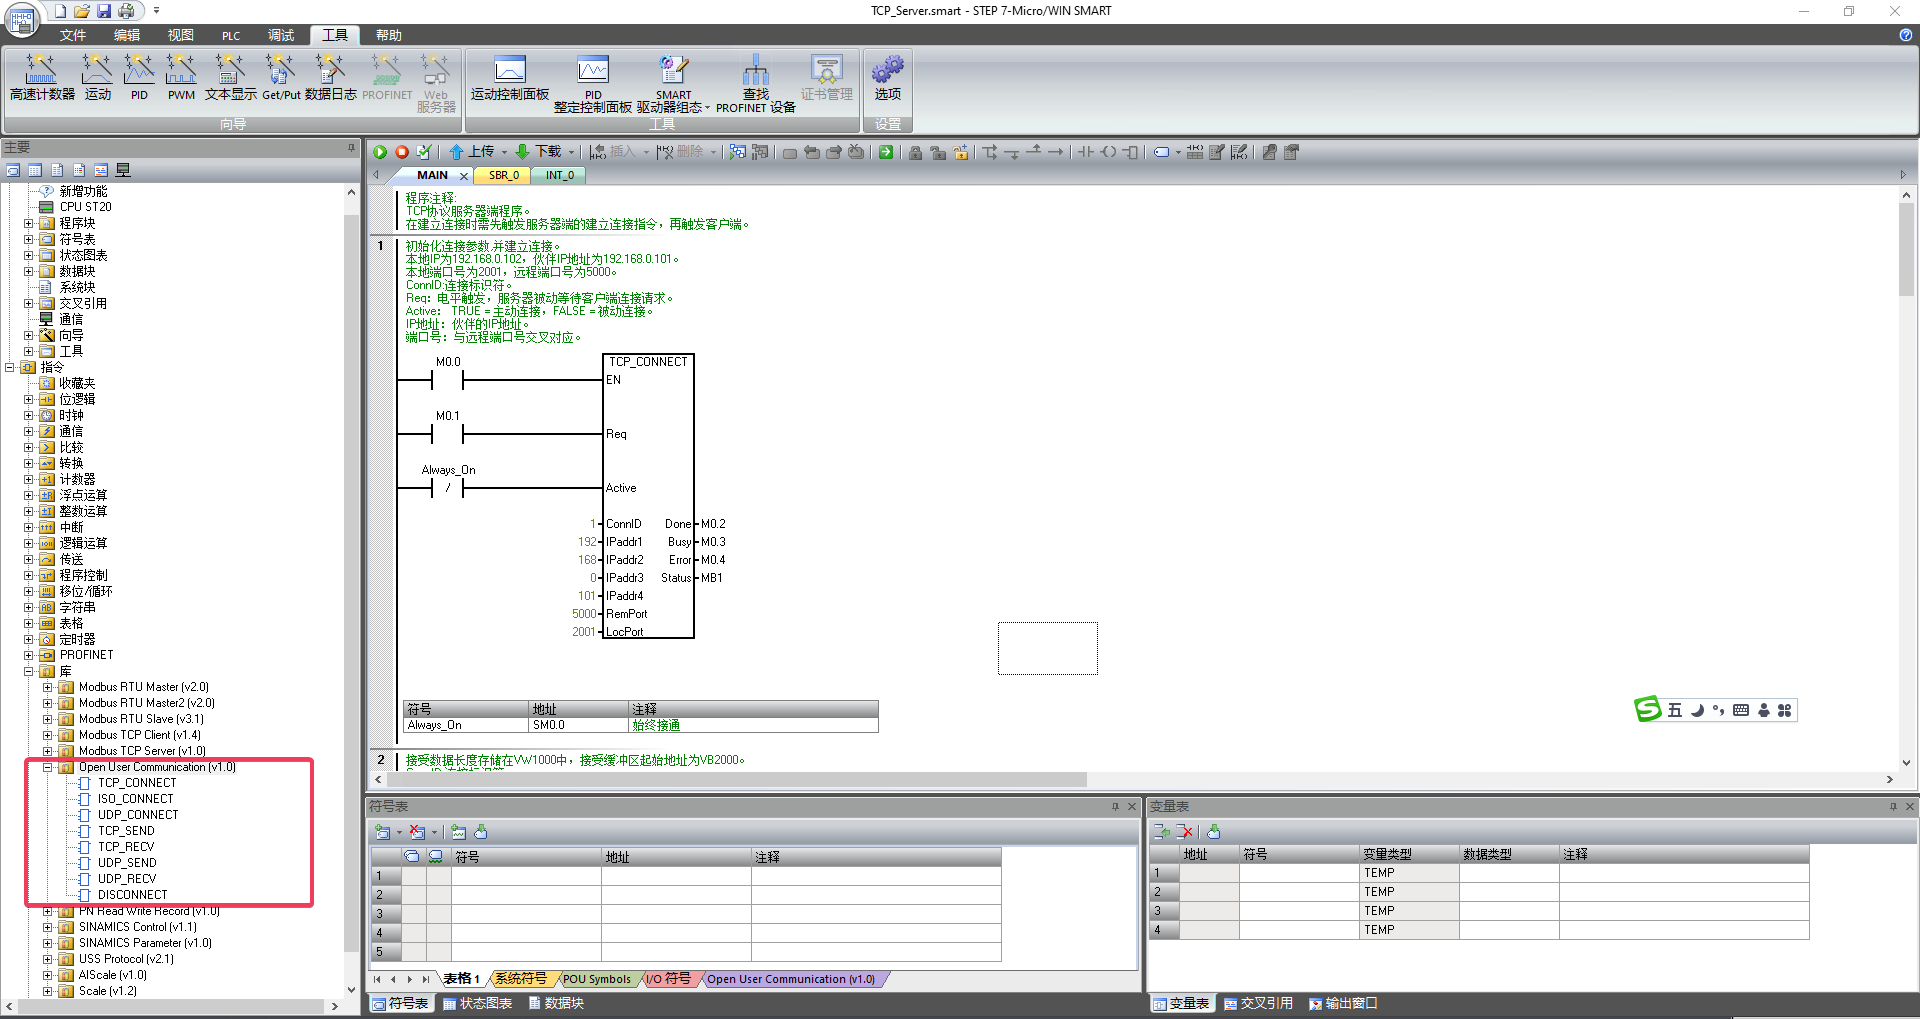Click the Upload (上传) button
Viewport: 1920px width, 1019px height.
point(471,152)
